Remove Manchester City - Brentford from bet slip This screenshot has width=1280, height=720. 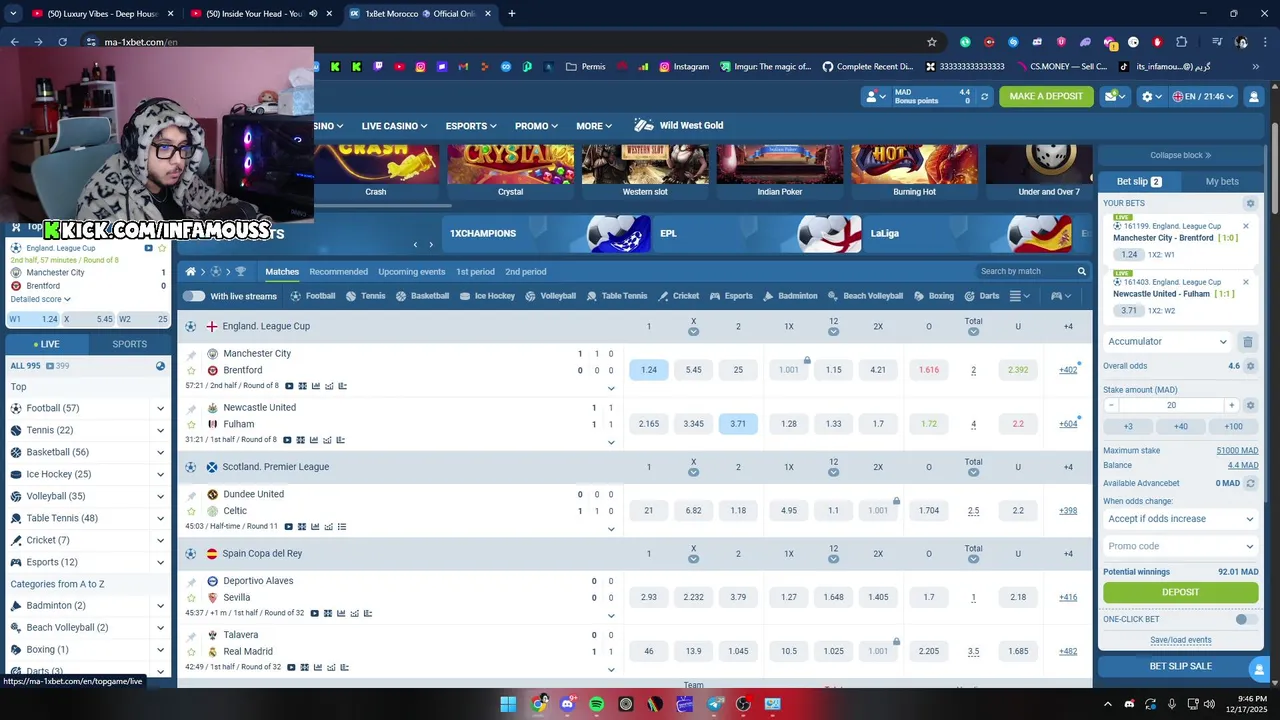coord(1245,226)
